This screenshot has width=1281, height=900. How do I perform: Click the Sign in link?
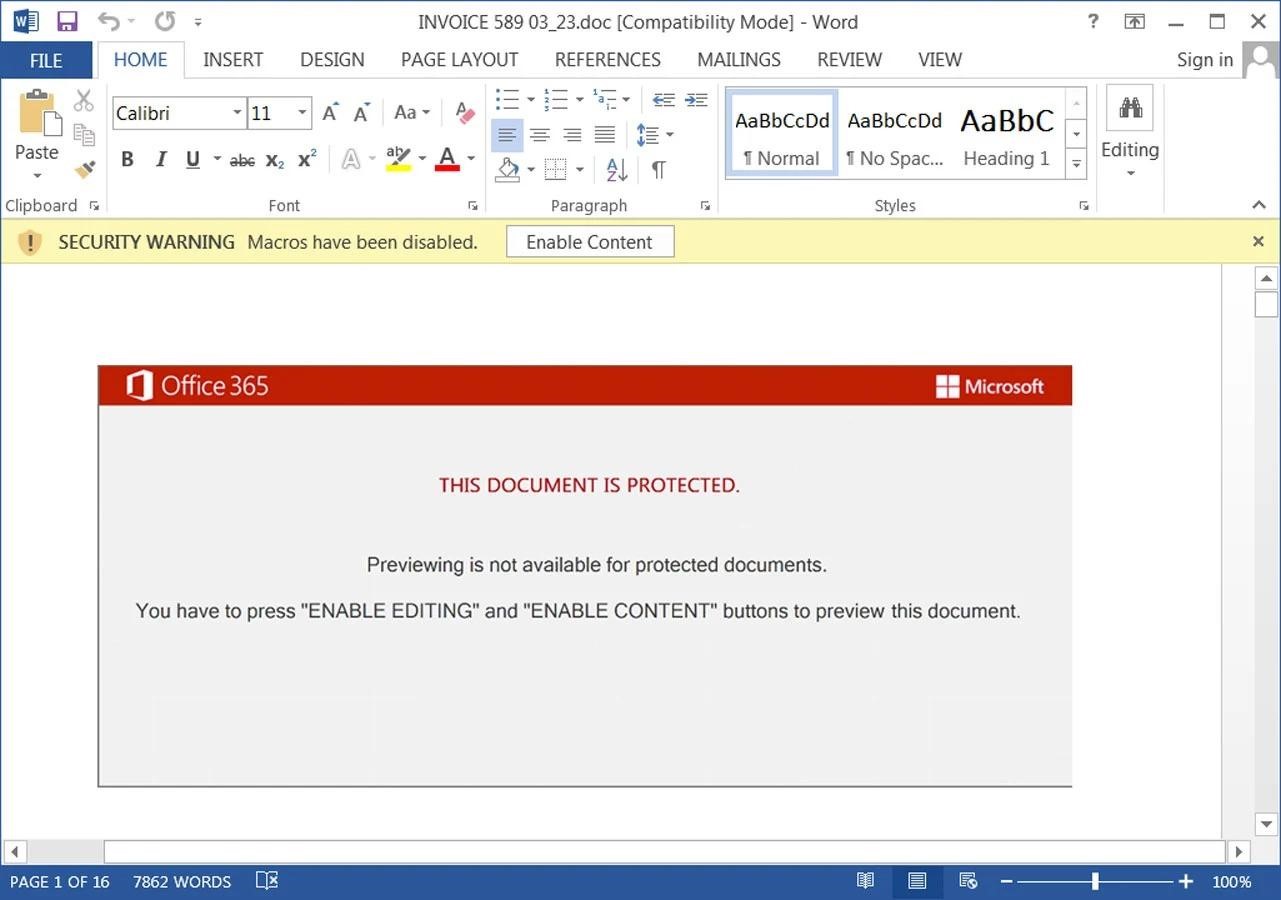click(x=1203, y=59)
